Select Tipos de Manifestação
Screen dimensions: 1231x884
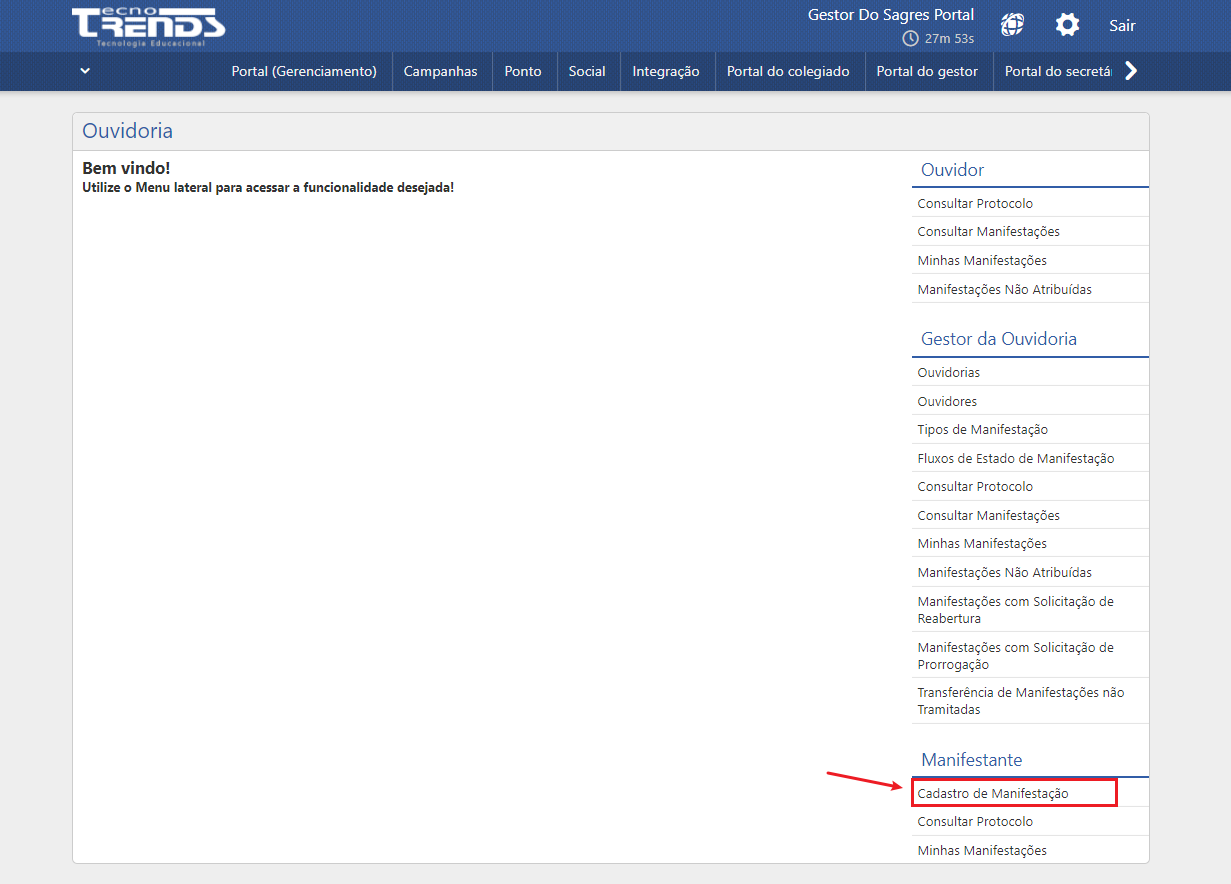pos(982,429)
